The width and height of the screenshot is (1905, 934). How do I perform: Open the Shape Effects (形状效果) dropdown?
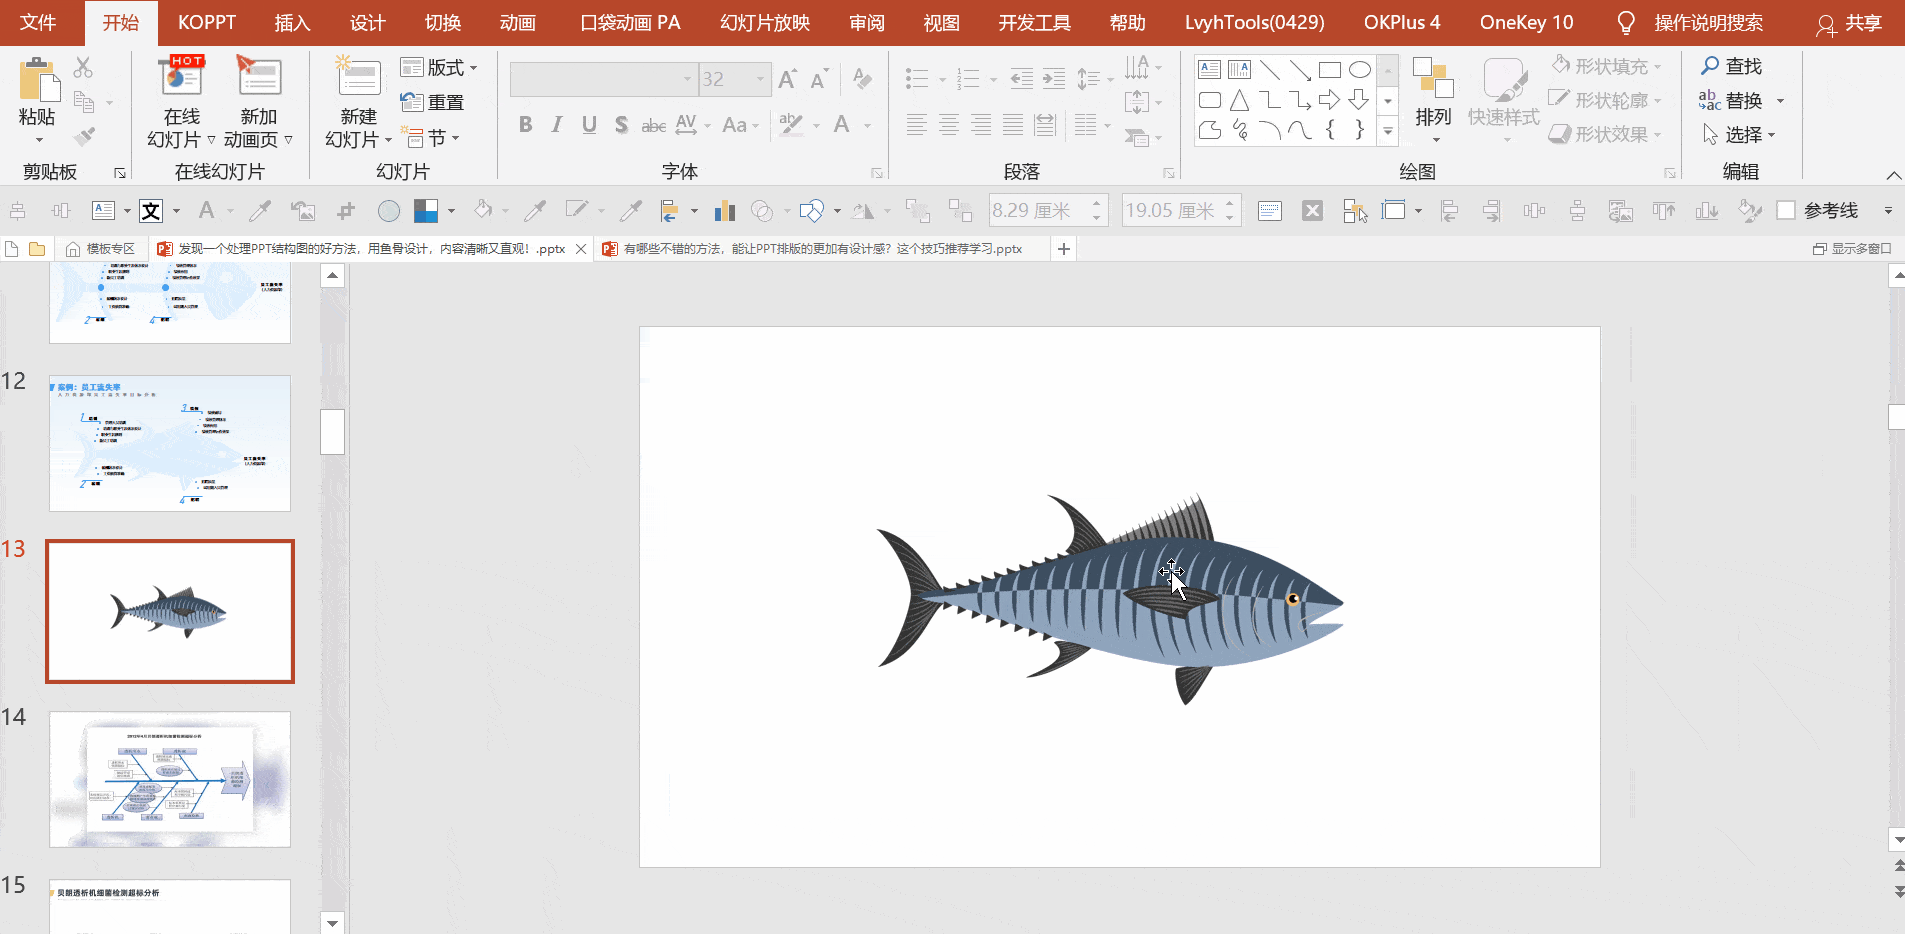point(1605,134)
